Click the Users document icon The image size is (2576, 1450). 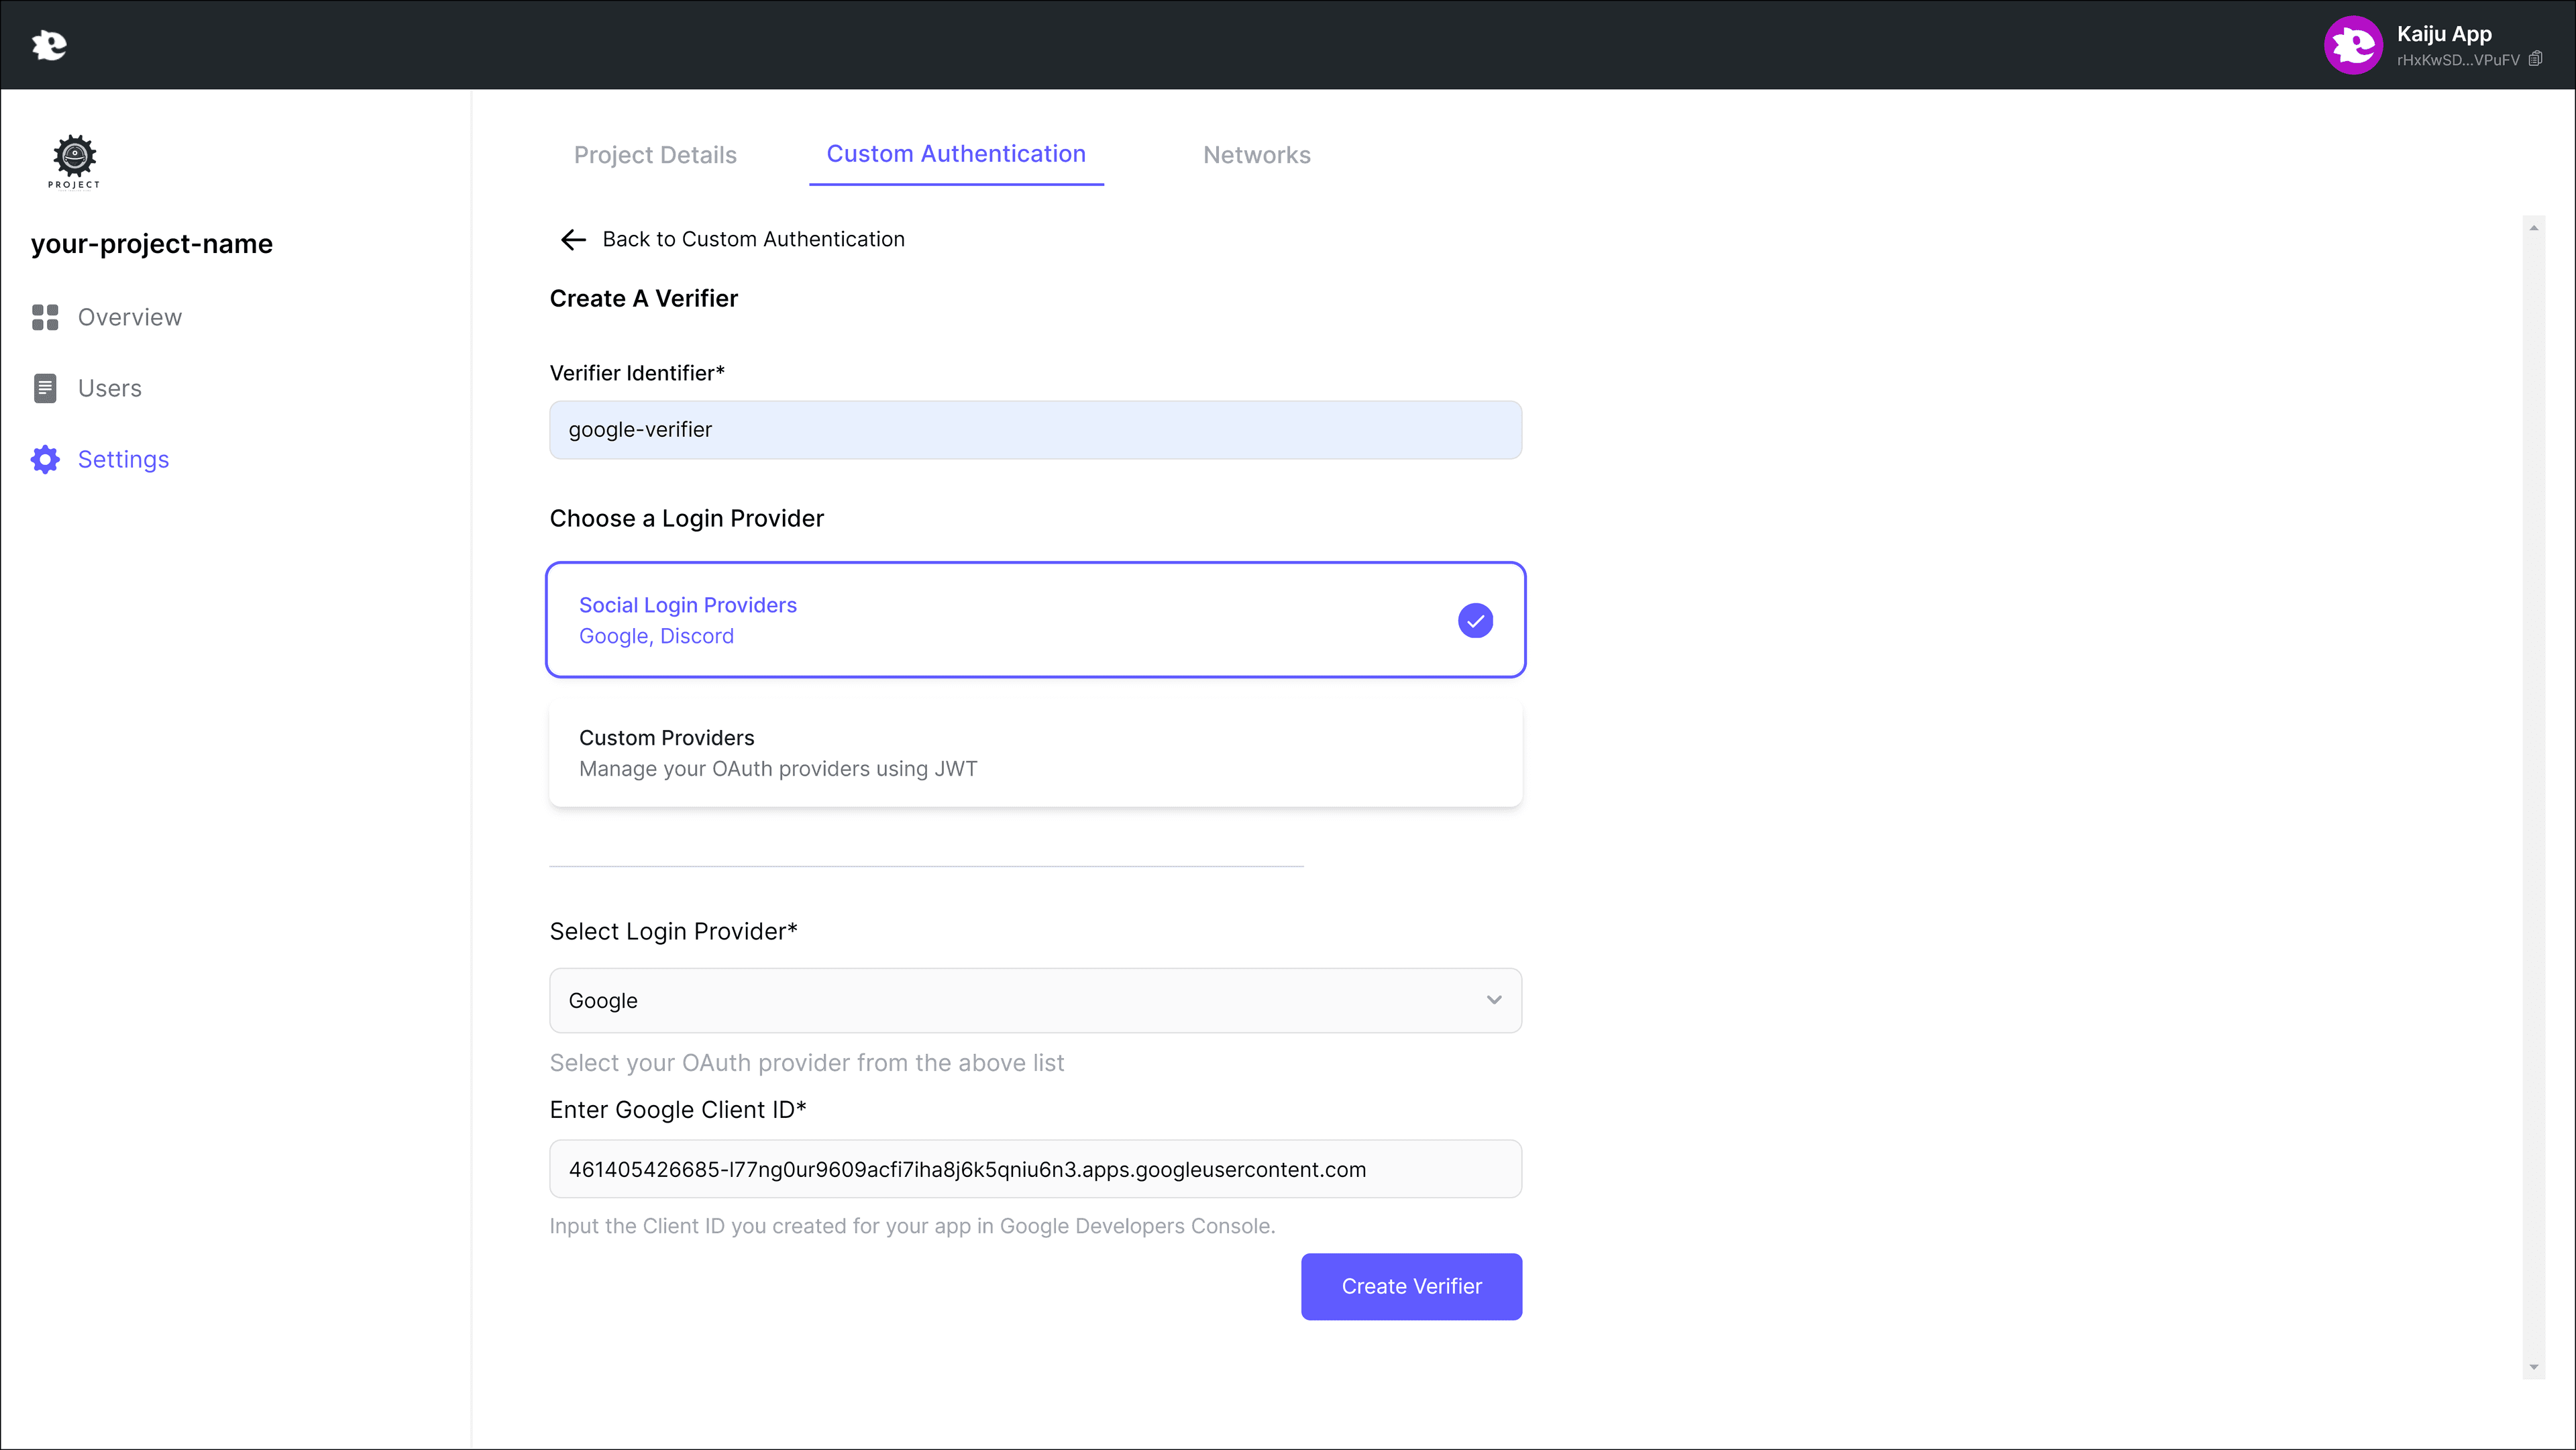pos(45,388)
